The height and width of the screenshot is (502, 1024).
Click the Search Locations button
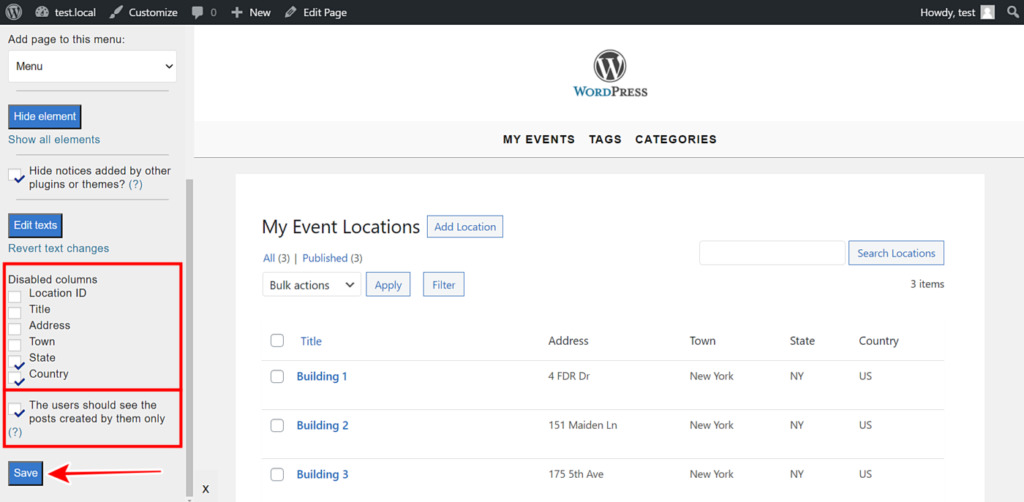(896, 253)
